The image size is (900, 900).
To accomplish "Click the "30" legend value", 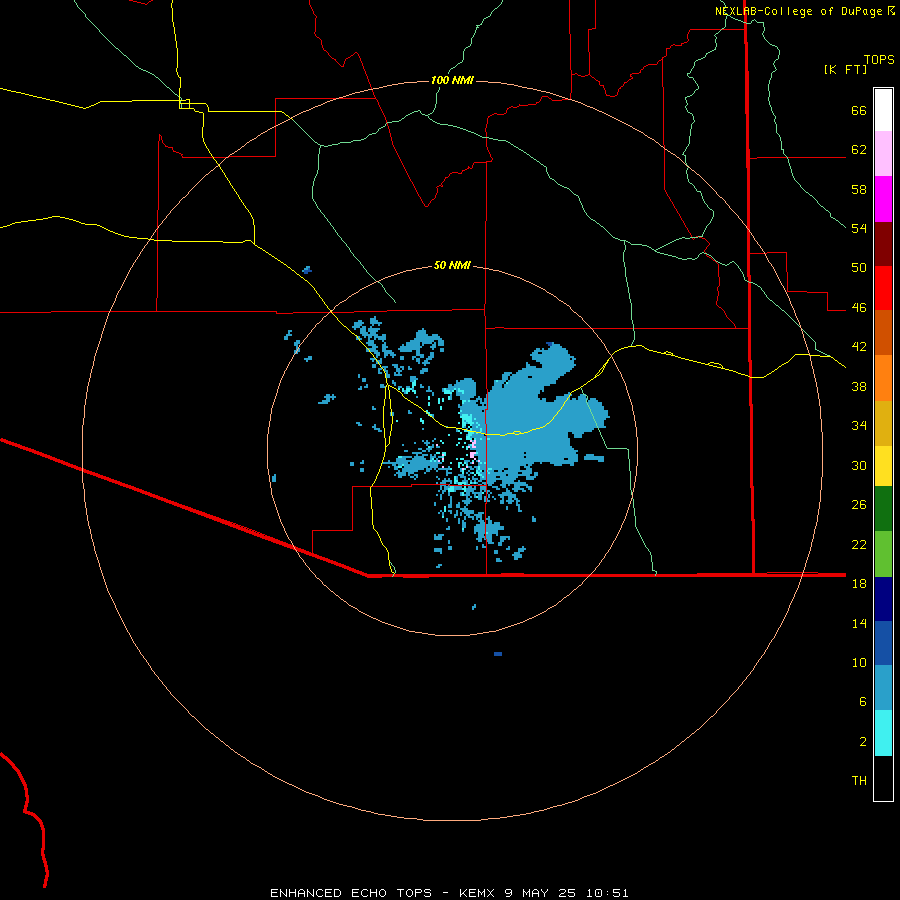I will tap(859, 465).
